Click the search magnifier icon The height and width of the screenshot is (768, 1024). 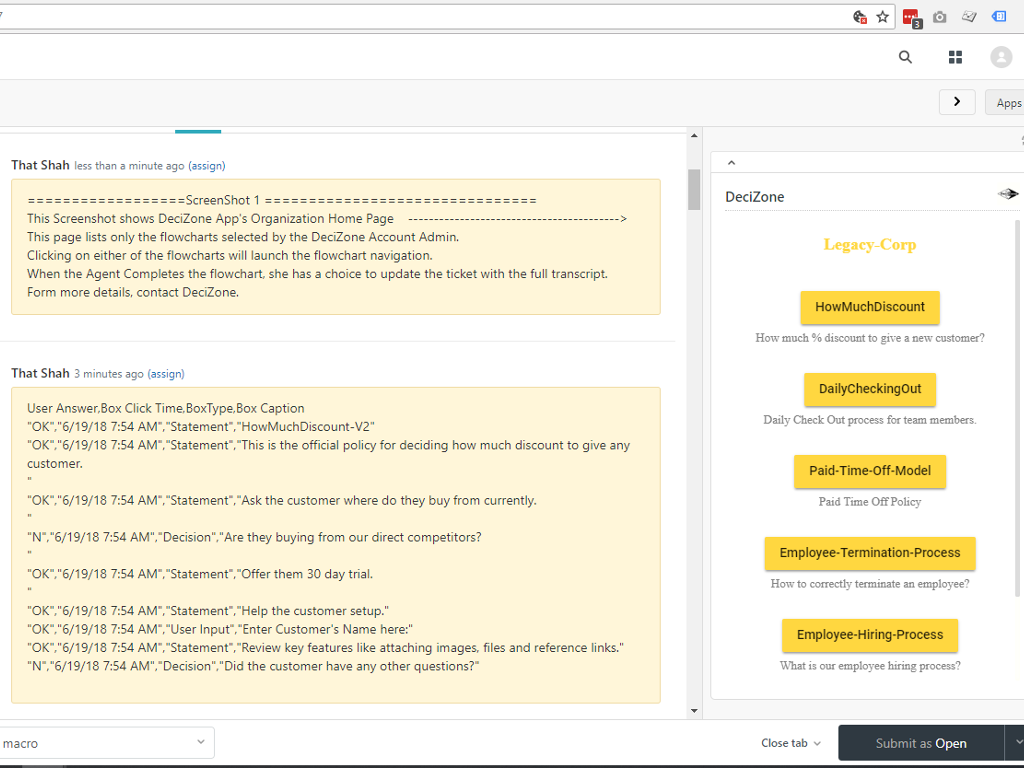(905, 57)
